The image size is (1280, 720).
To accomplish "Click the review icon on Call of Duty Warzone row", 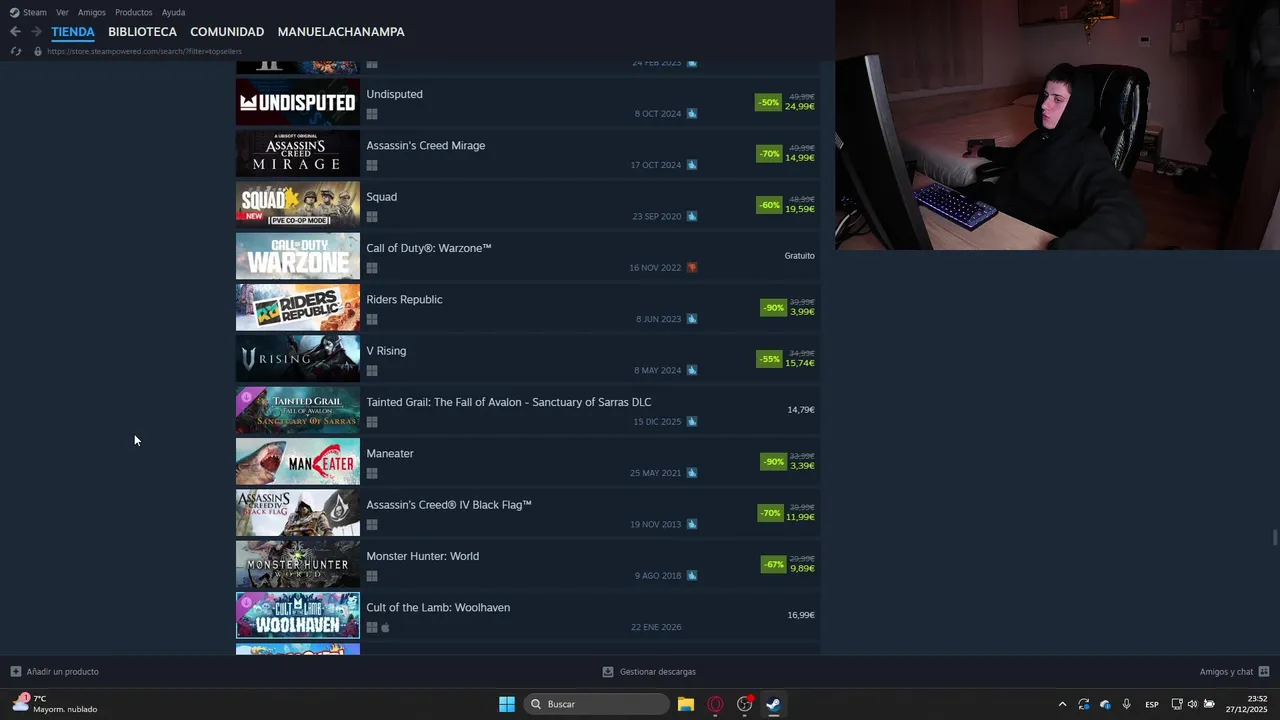I will (x=692, y=268).
